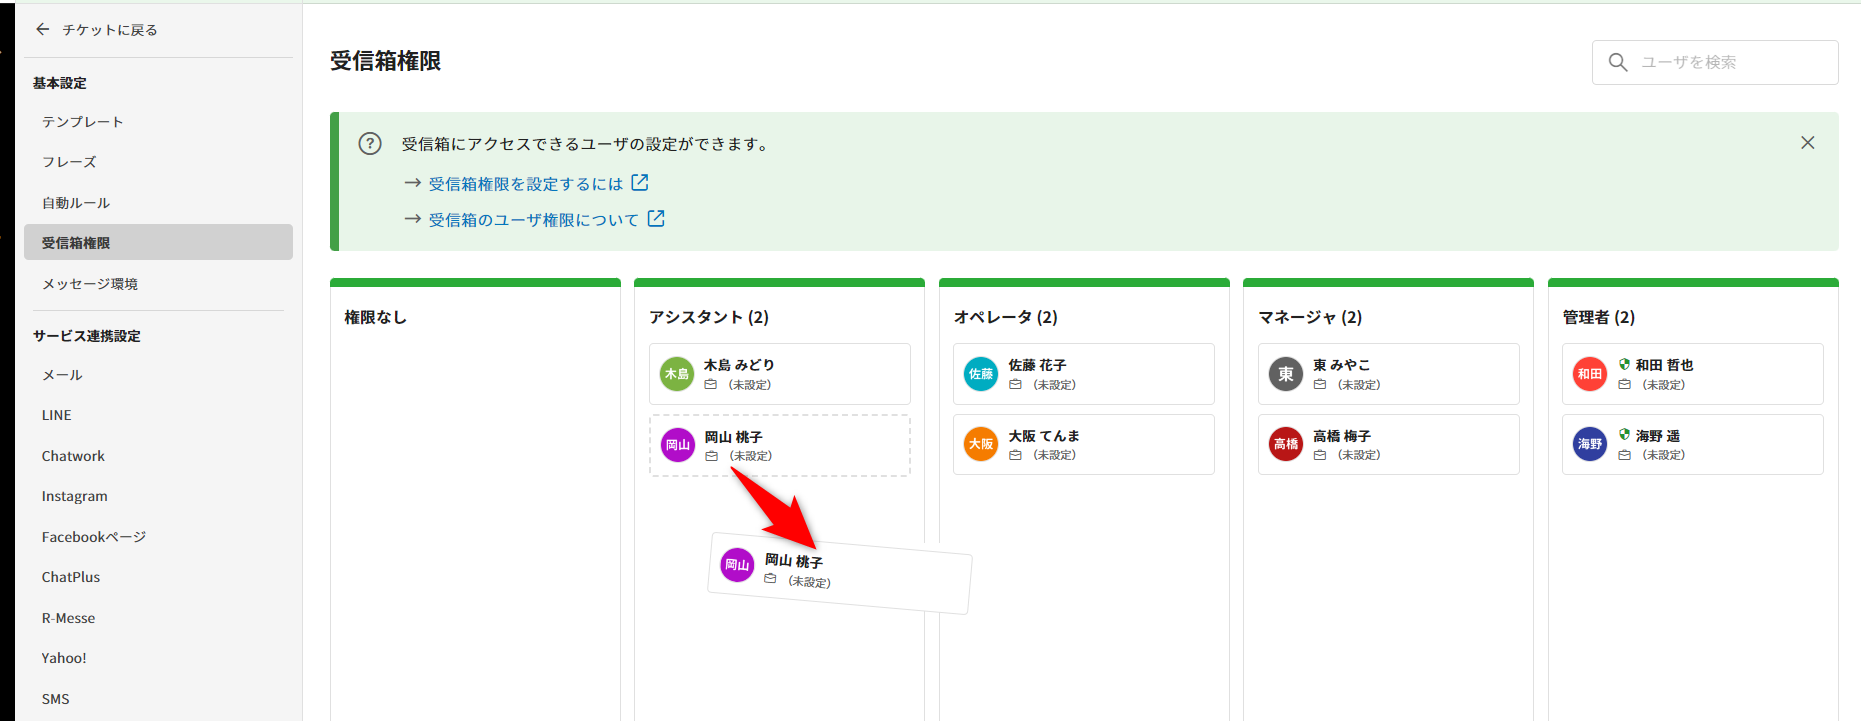1861x721 pixels.
Task: Open テンプレート in the sidebar
Action: pos(82,122)
